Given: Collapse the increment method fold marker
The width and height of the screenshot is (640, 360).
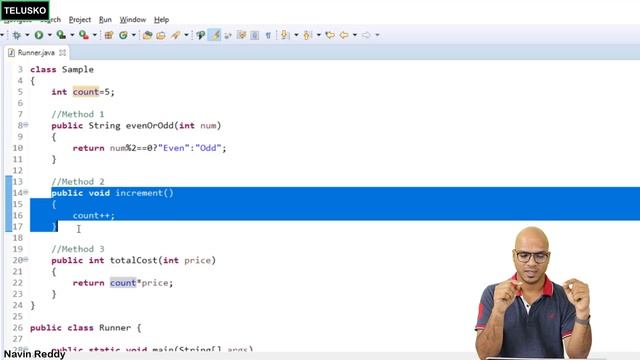Looking at the screenshot, I should point(26,192).
